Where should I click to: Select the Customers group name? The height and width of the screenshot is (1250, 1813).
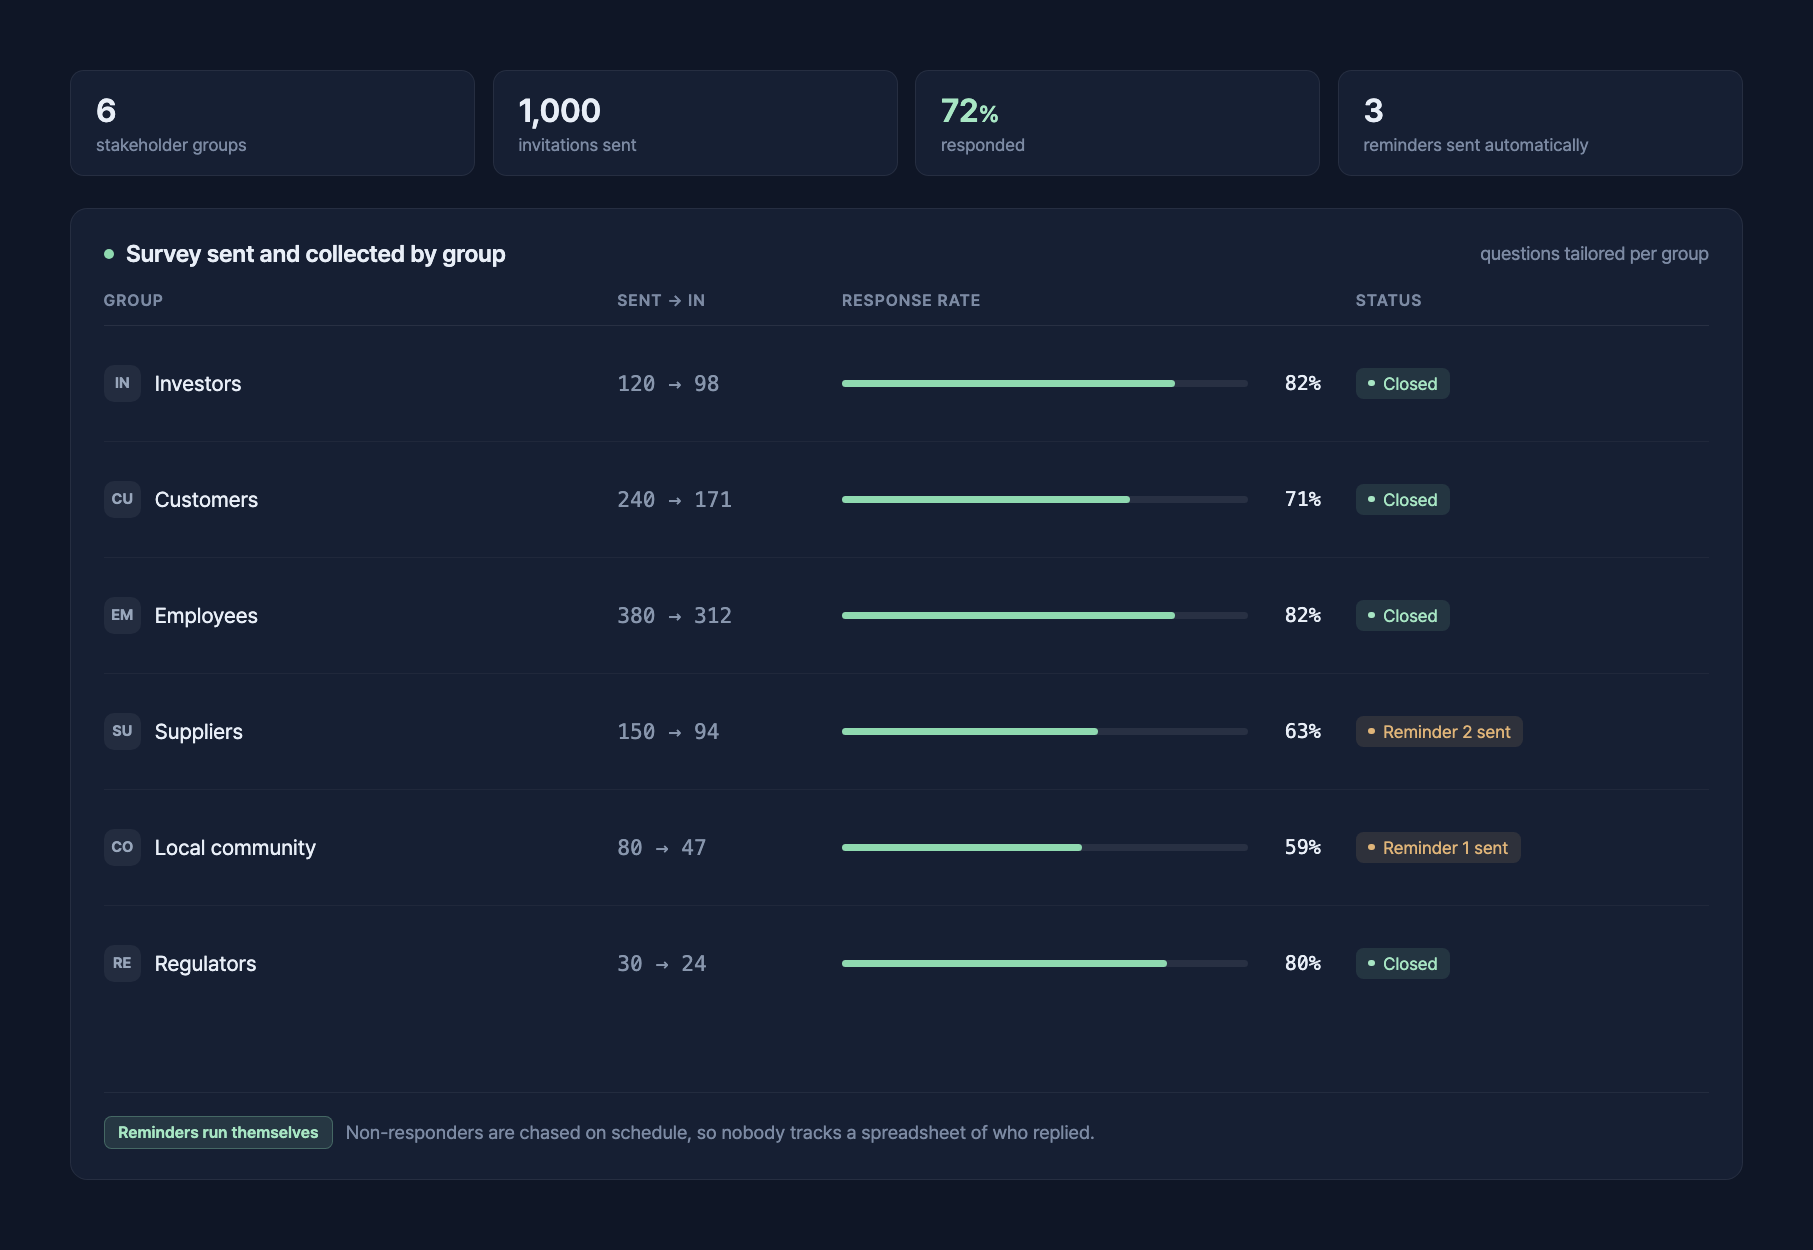pos(206,500)
